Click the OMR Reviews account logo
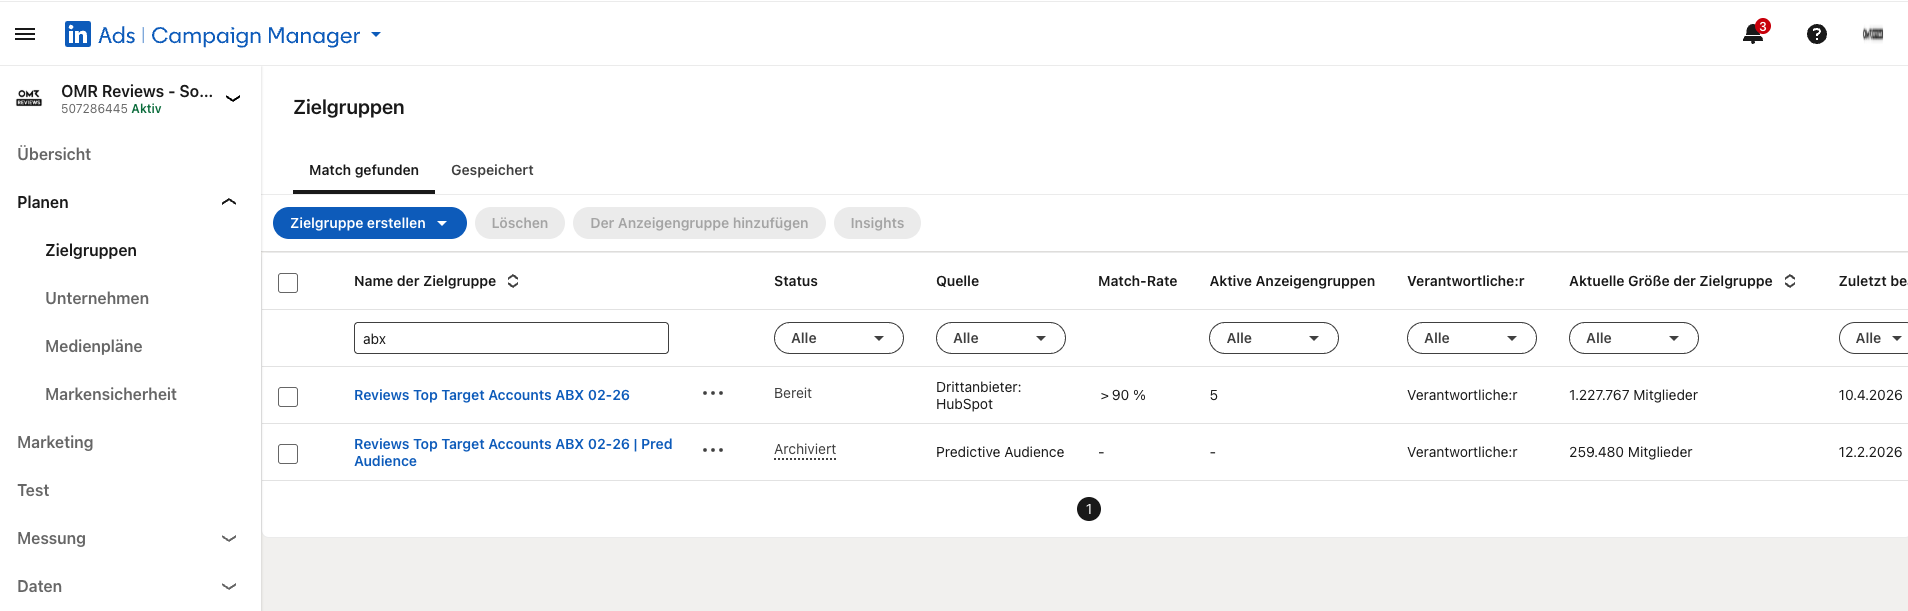The width and height of the screenshot is (1908, 611). click(29, 98)
